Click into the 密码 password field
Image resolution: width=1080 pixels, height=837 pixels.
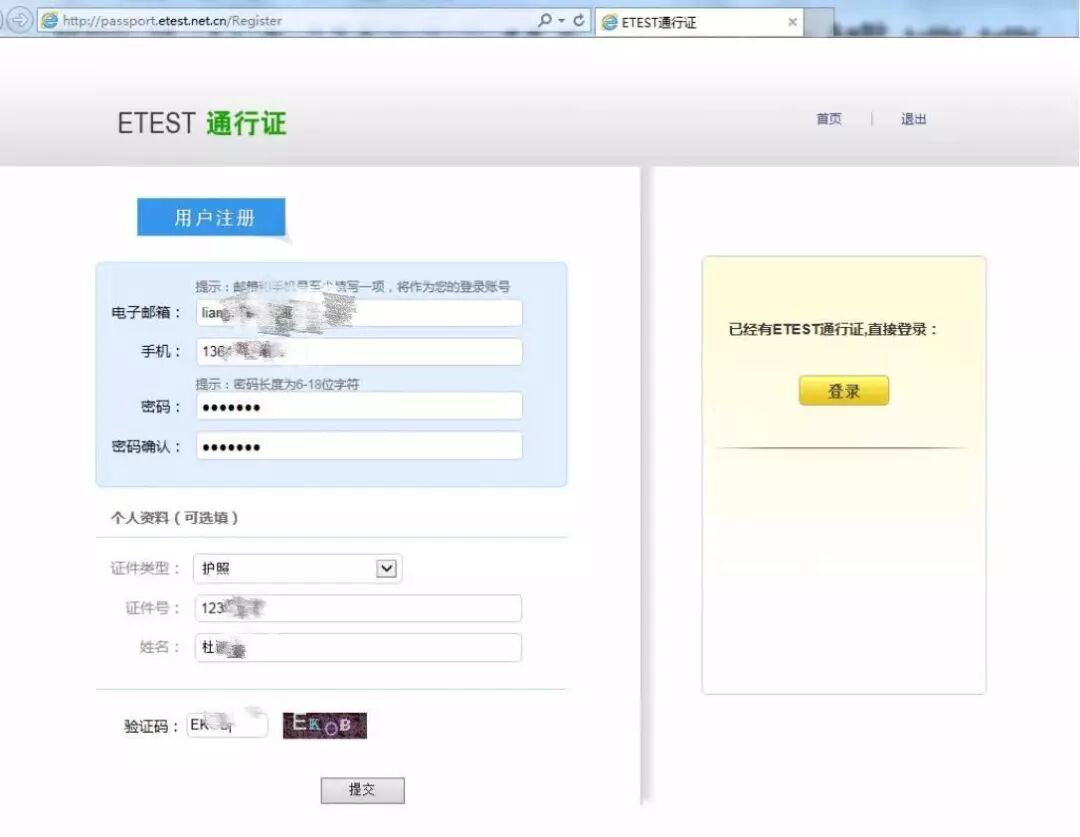(359, 406)
